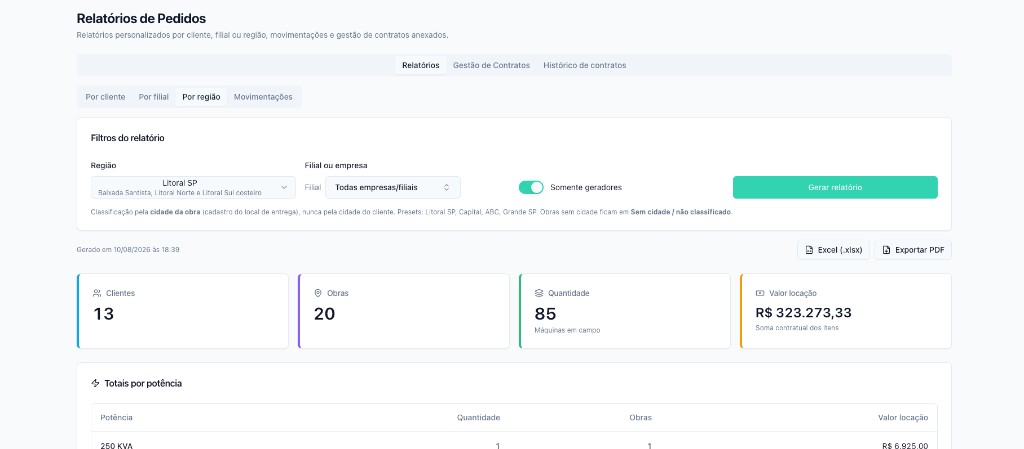
Task: Open the Gestão de Contratos tab
Action: 492,65
